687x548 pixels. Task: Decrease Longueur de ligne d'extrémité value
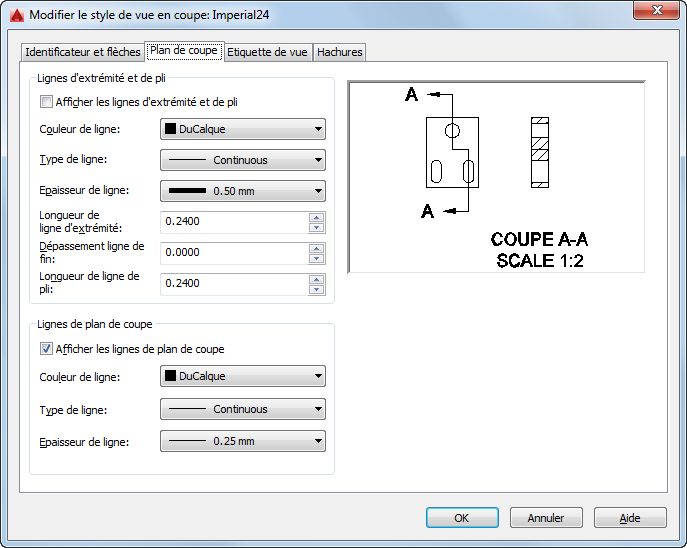point(316,227)
